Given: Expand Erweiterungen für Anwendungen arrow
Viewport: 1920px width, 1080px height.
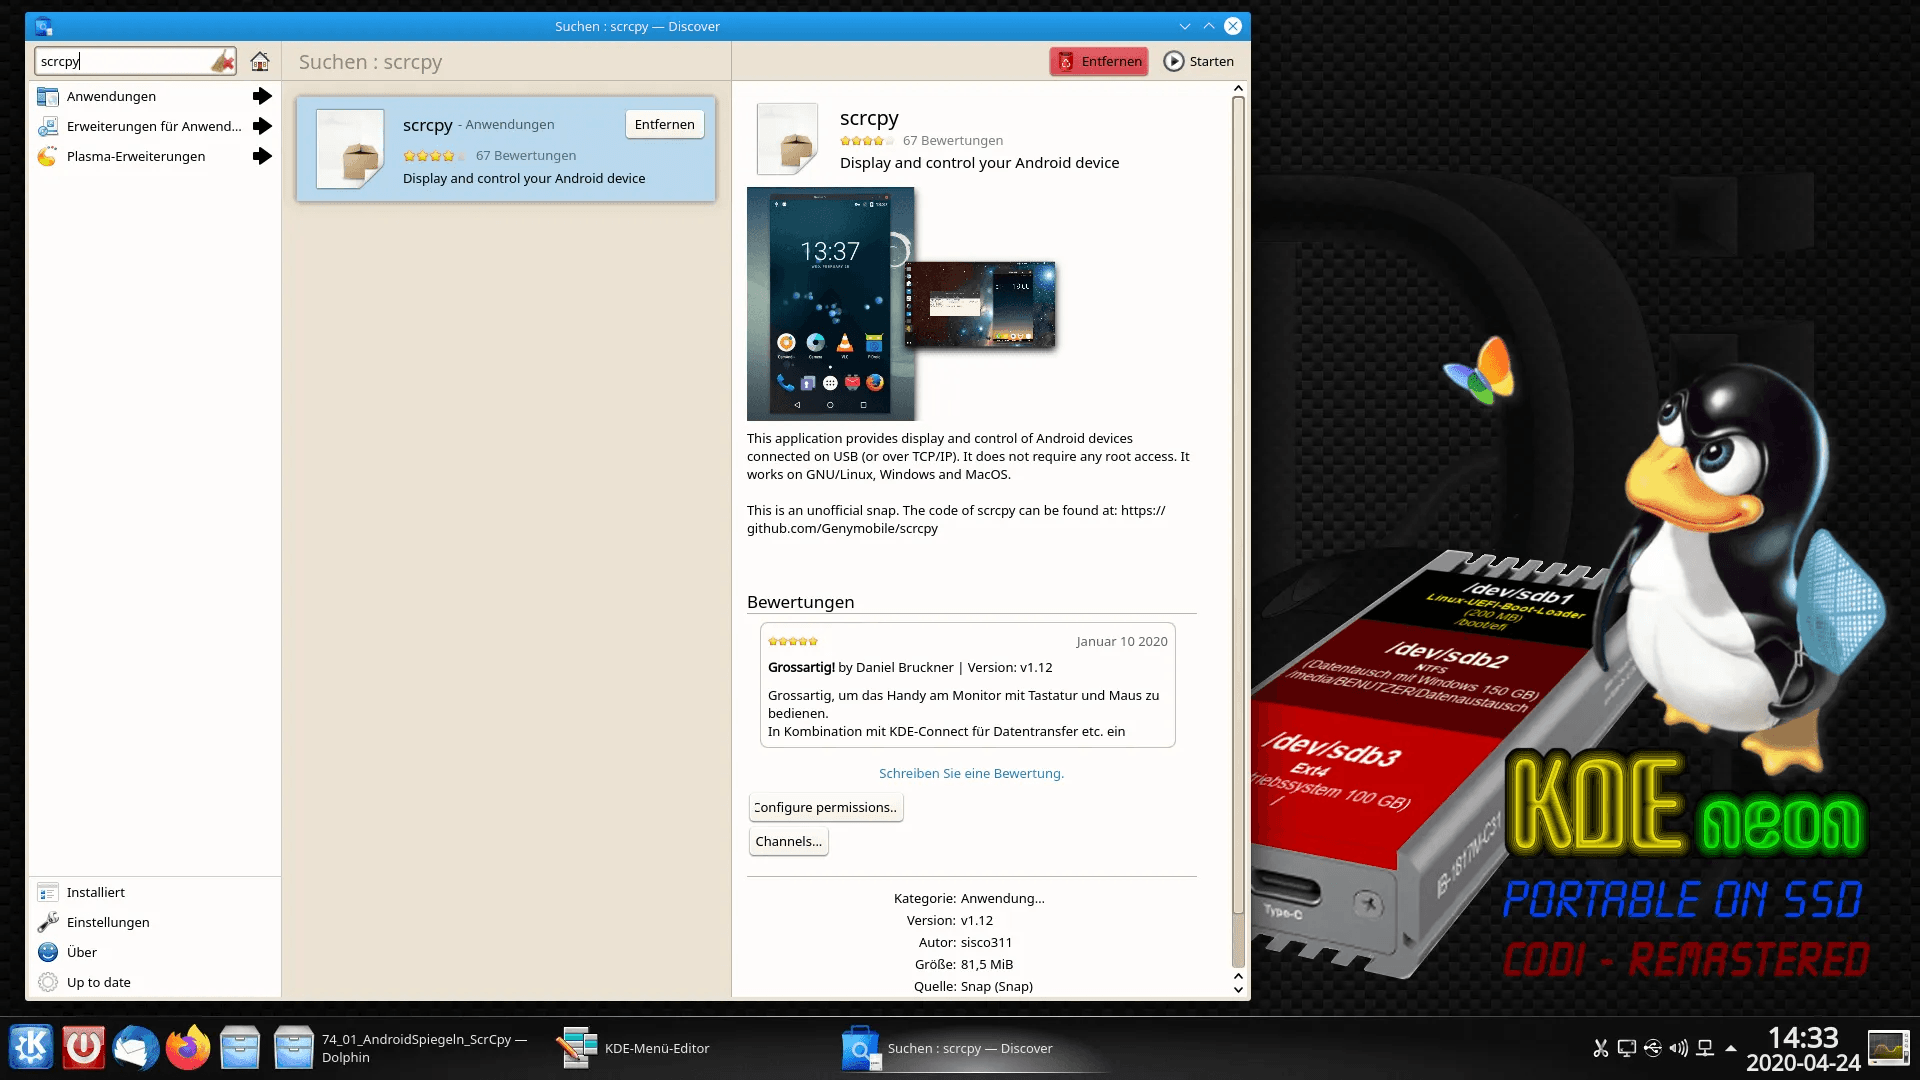Looking at the screenshot, I should [262, 126].
